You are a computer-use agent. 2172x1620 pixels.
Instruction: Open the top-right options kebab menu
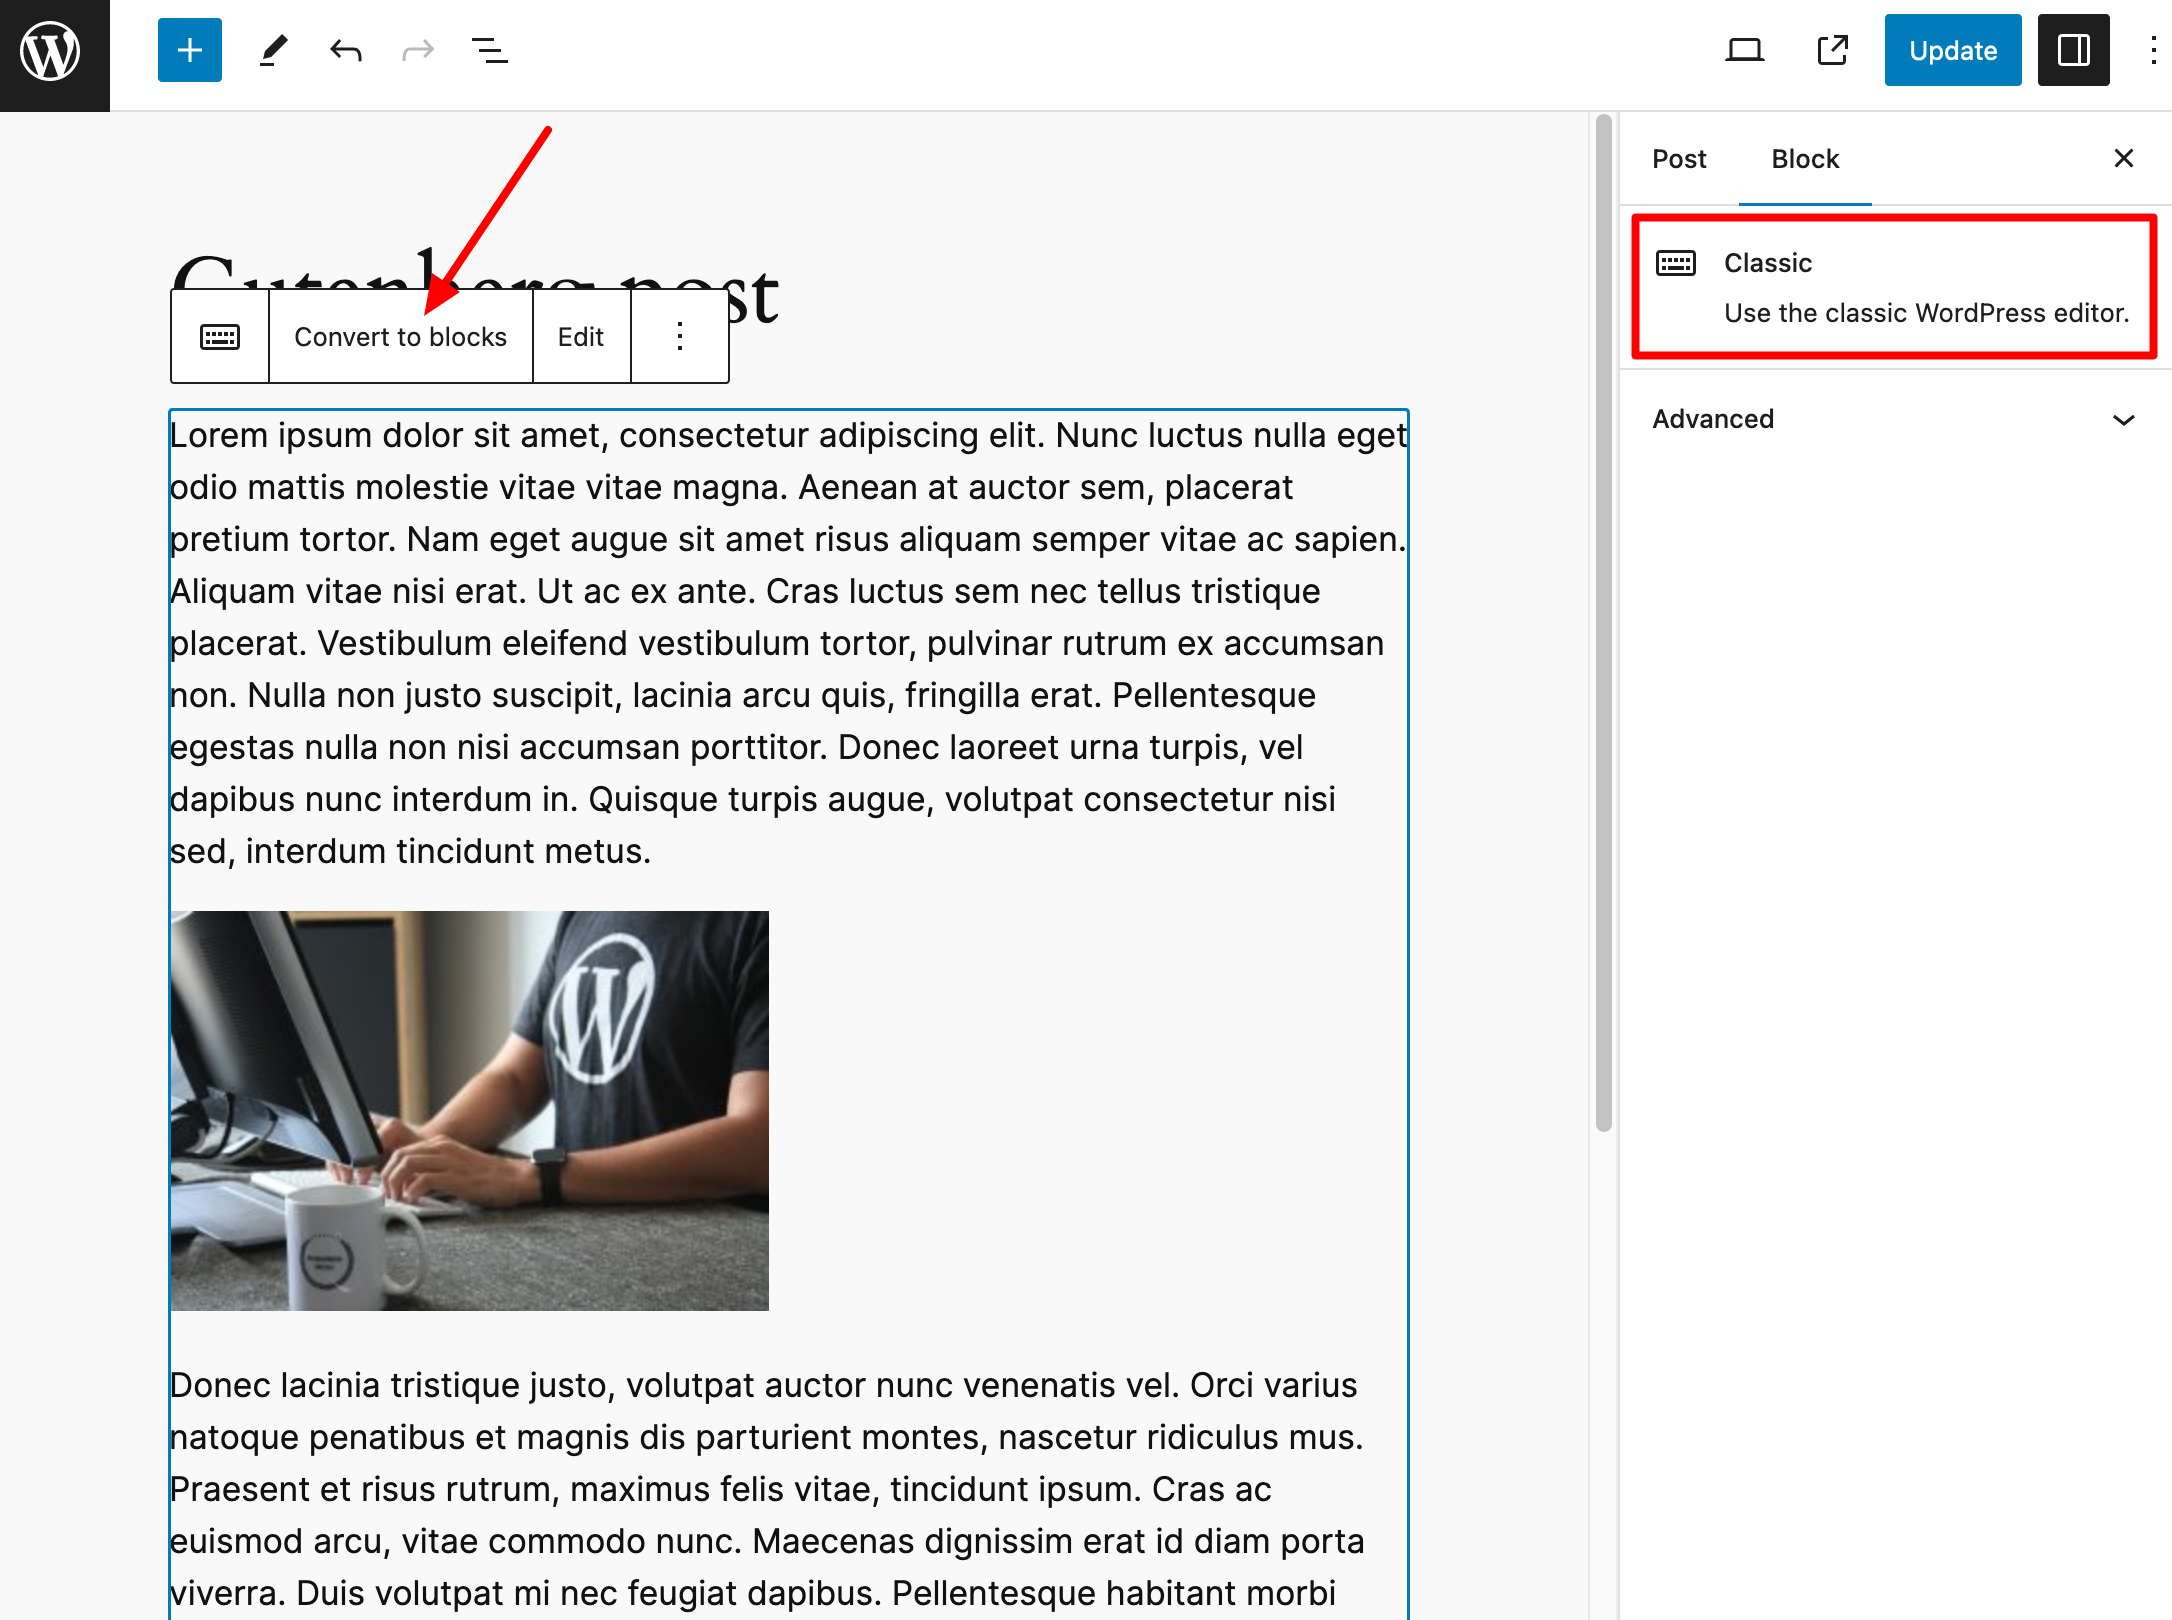[x=2153, y=50]
